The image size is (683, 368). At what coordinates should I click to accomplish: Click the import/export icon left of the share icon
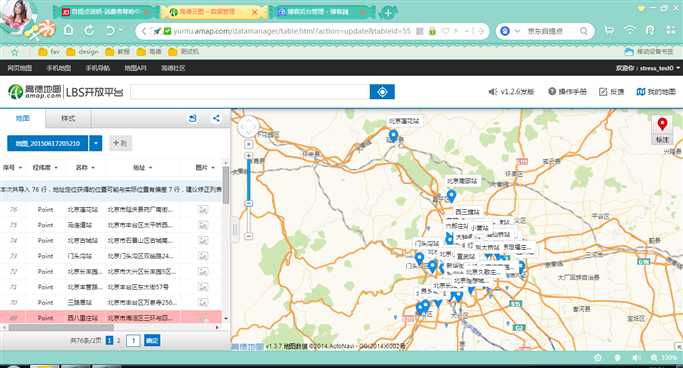pyautogui.click(x=193, y=118)
